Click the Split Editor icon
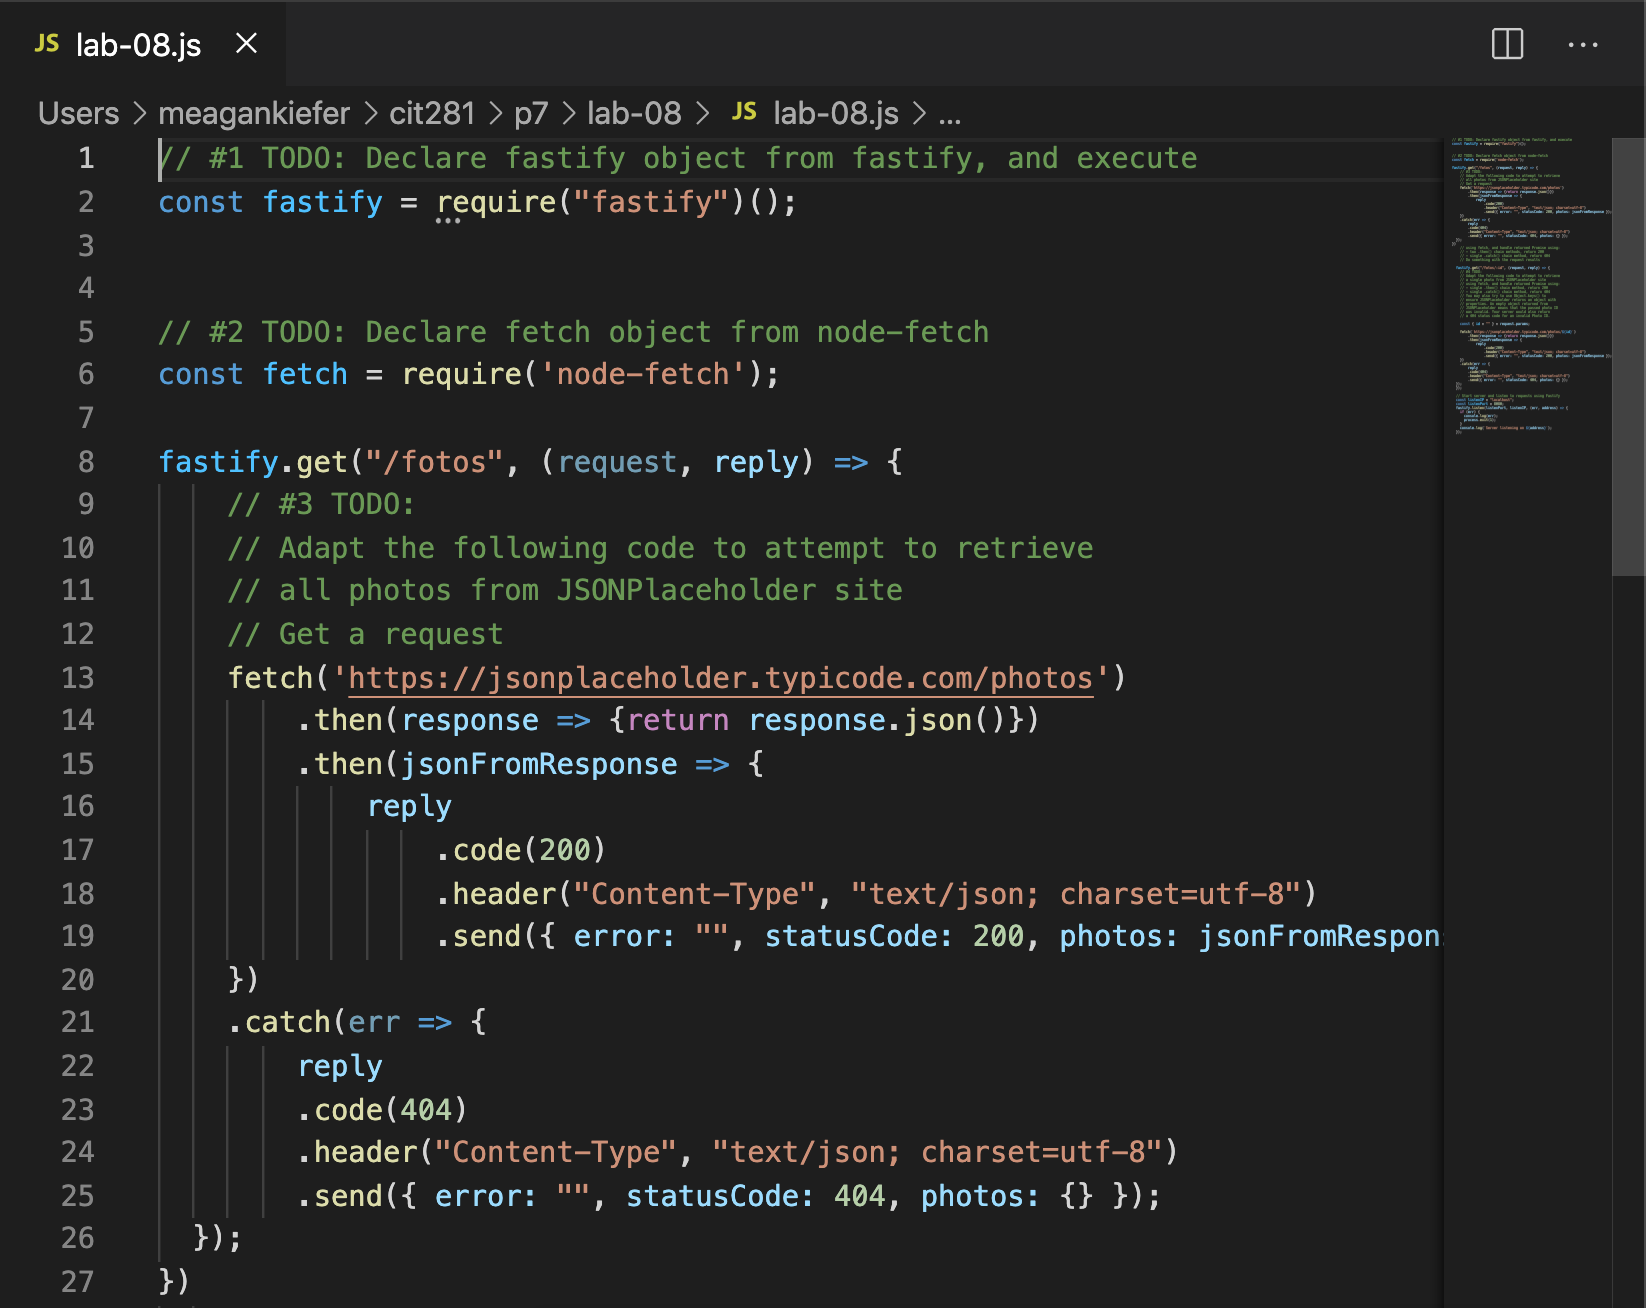 tap(1507, 44)
